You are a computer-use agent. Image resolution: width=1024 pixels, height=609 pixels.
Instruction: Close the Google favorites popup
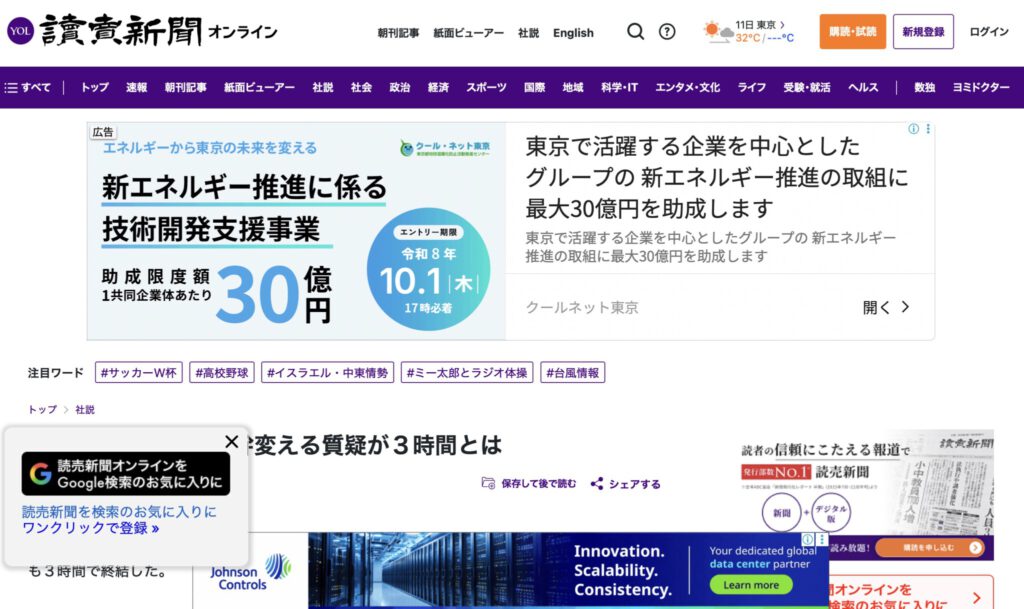[x=231, y=442]
